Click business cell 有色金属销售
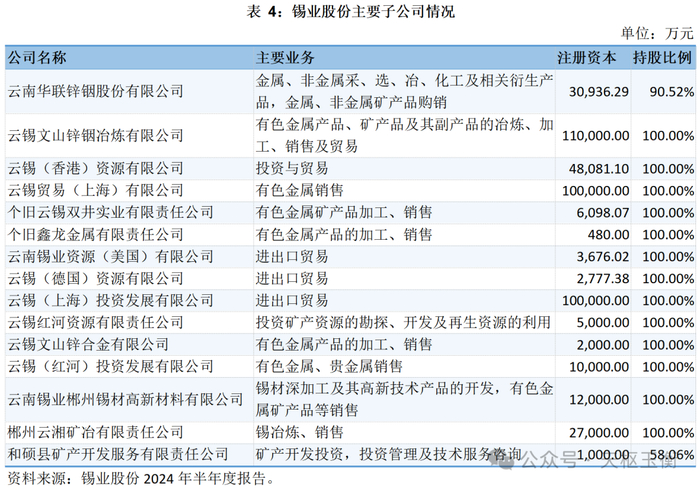 300,191
